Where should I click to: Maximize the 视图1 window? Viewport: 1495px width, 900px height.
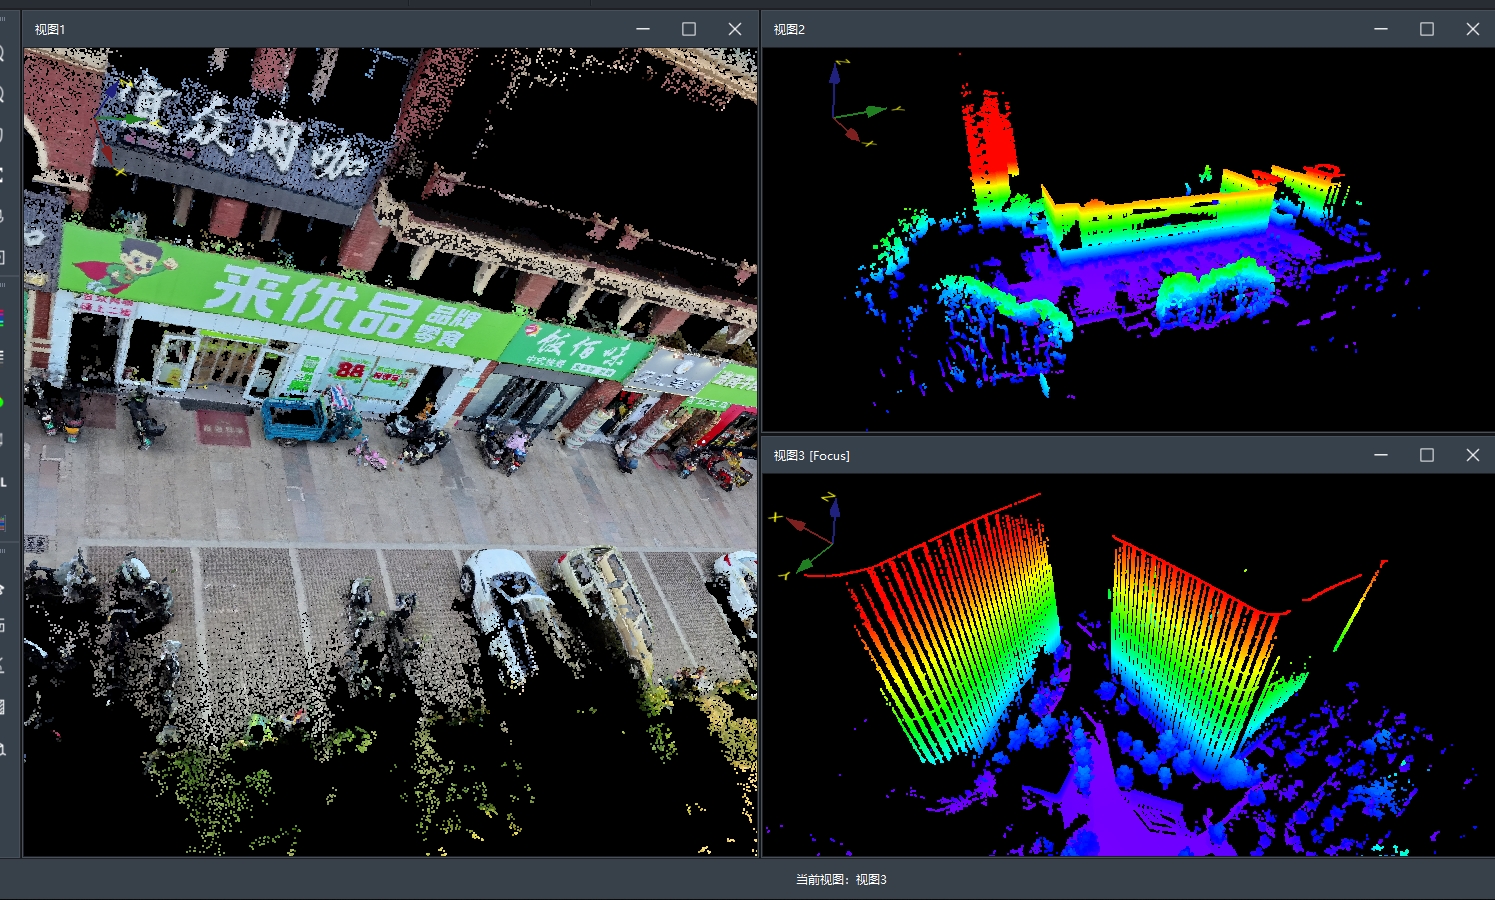click(689, 29)
